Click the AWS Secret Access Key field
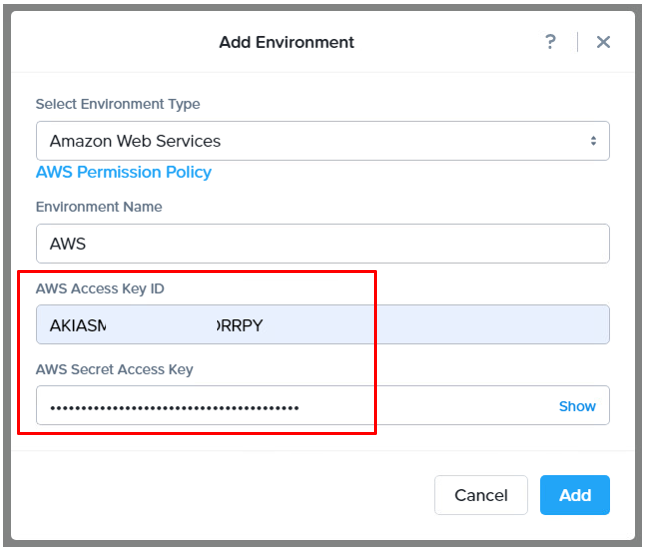Image resolution: width=645 pixels, height=552 pixels. click(x=323, y=405)
